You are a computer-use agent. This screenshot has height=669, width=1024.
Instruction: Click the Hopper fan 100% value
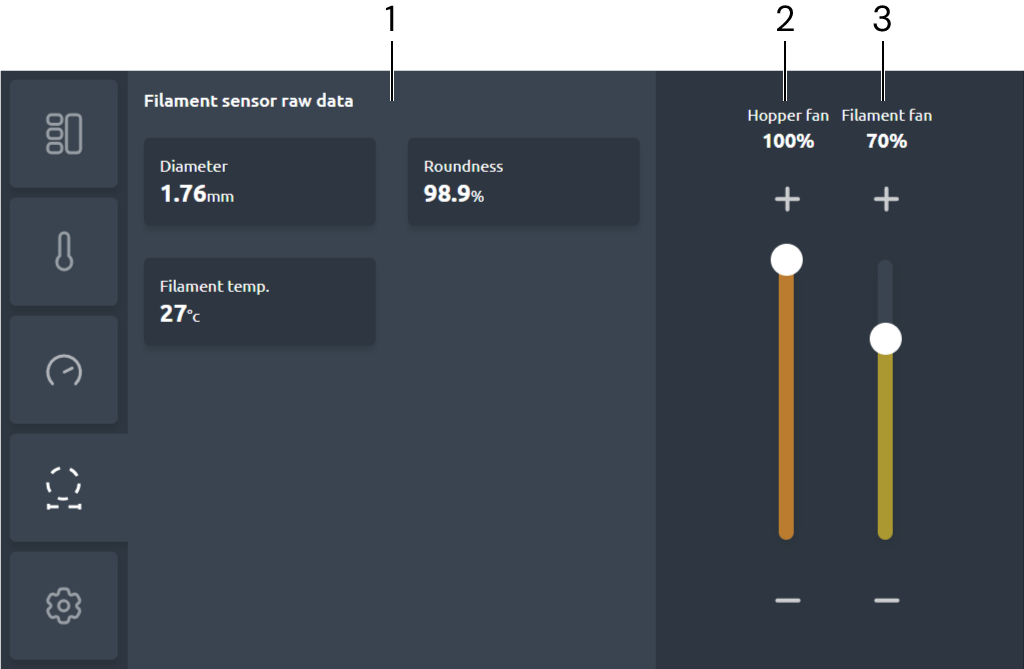coord(788,141)
